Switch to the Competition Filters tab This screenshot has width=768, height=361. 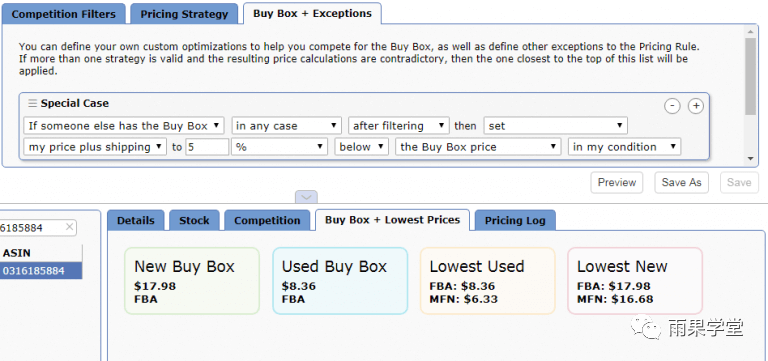point(64,14)
